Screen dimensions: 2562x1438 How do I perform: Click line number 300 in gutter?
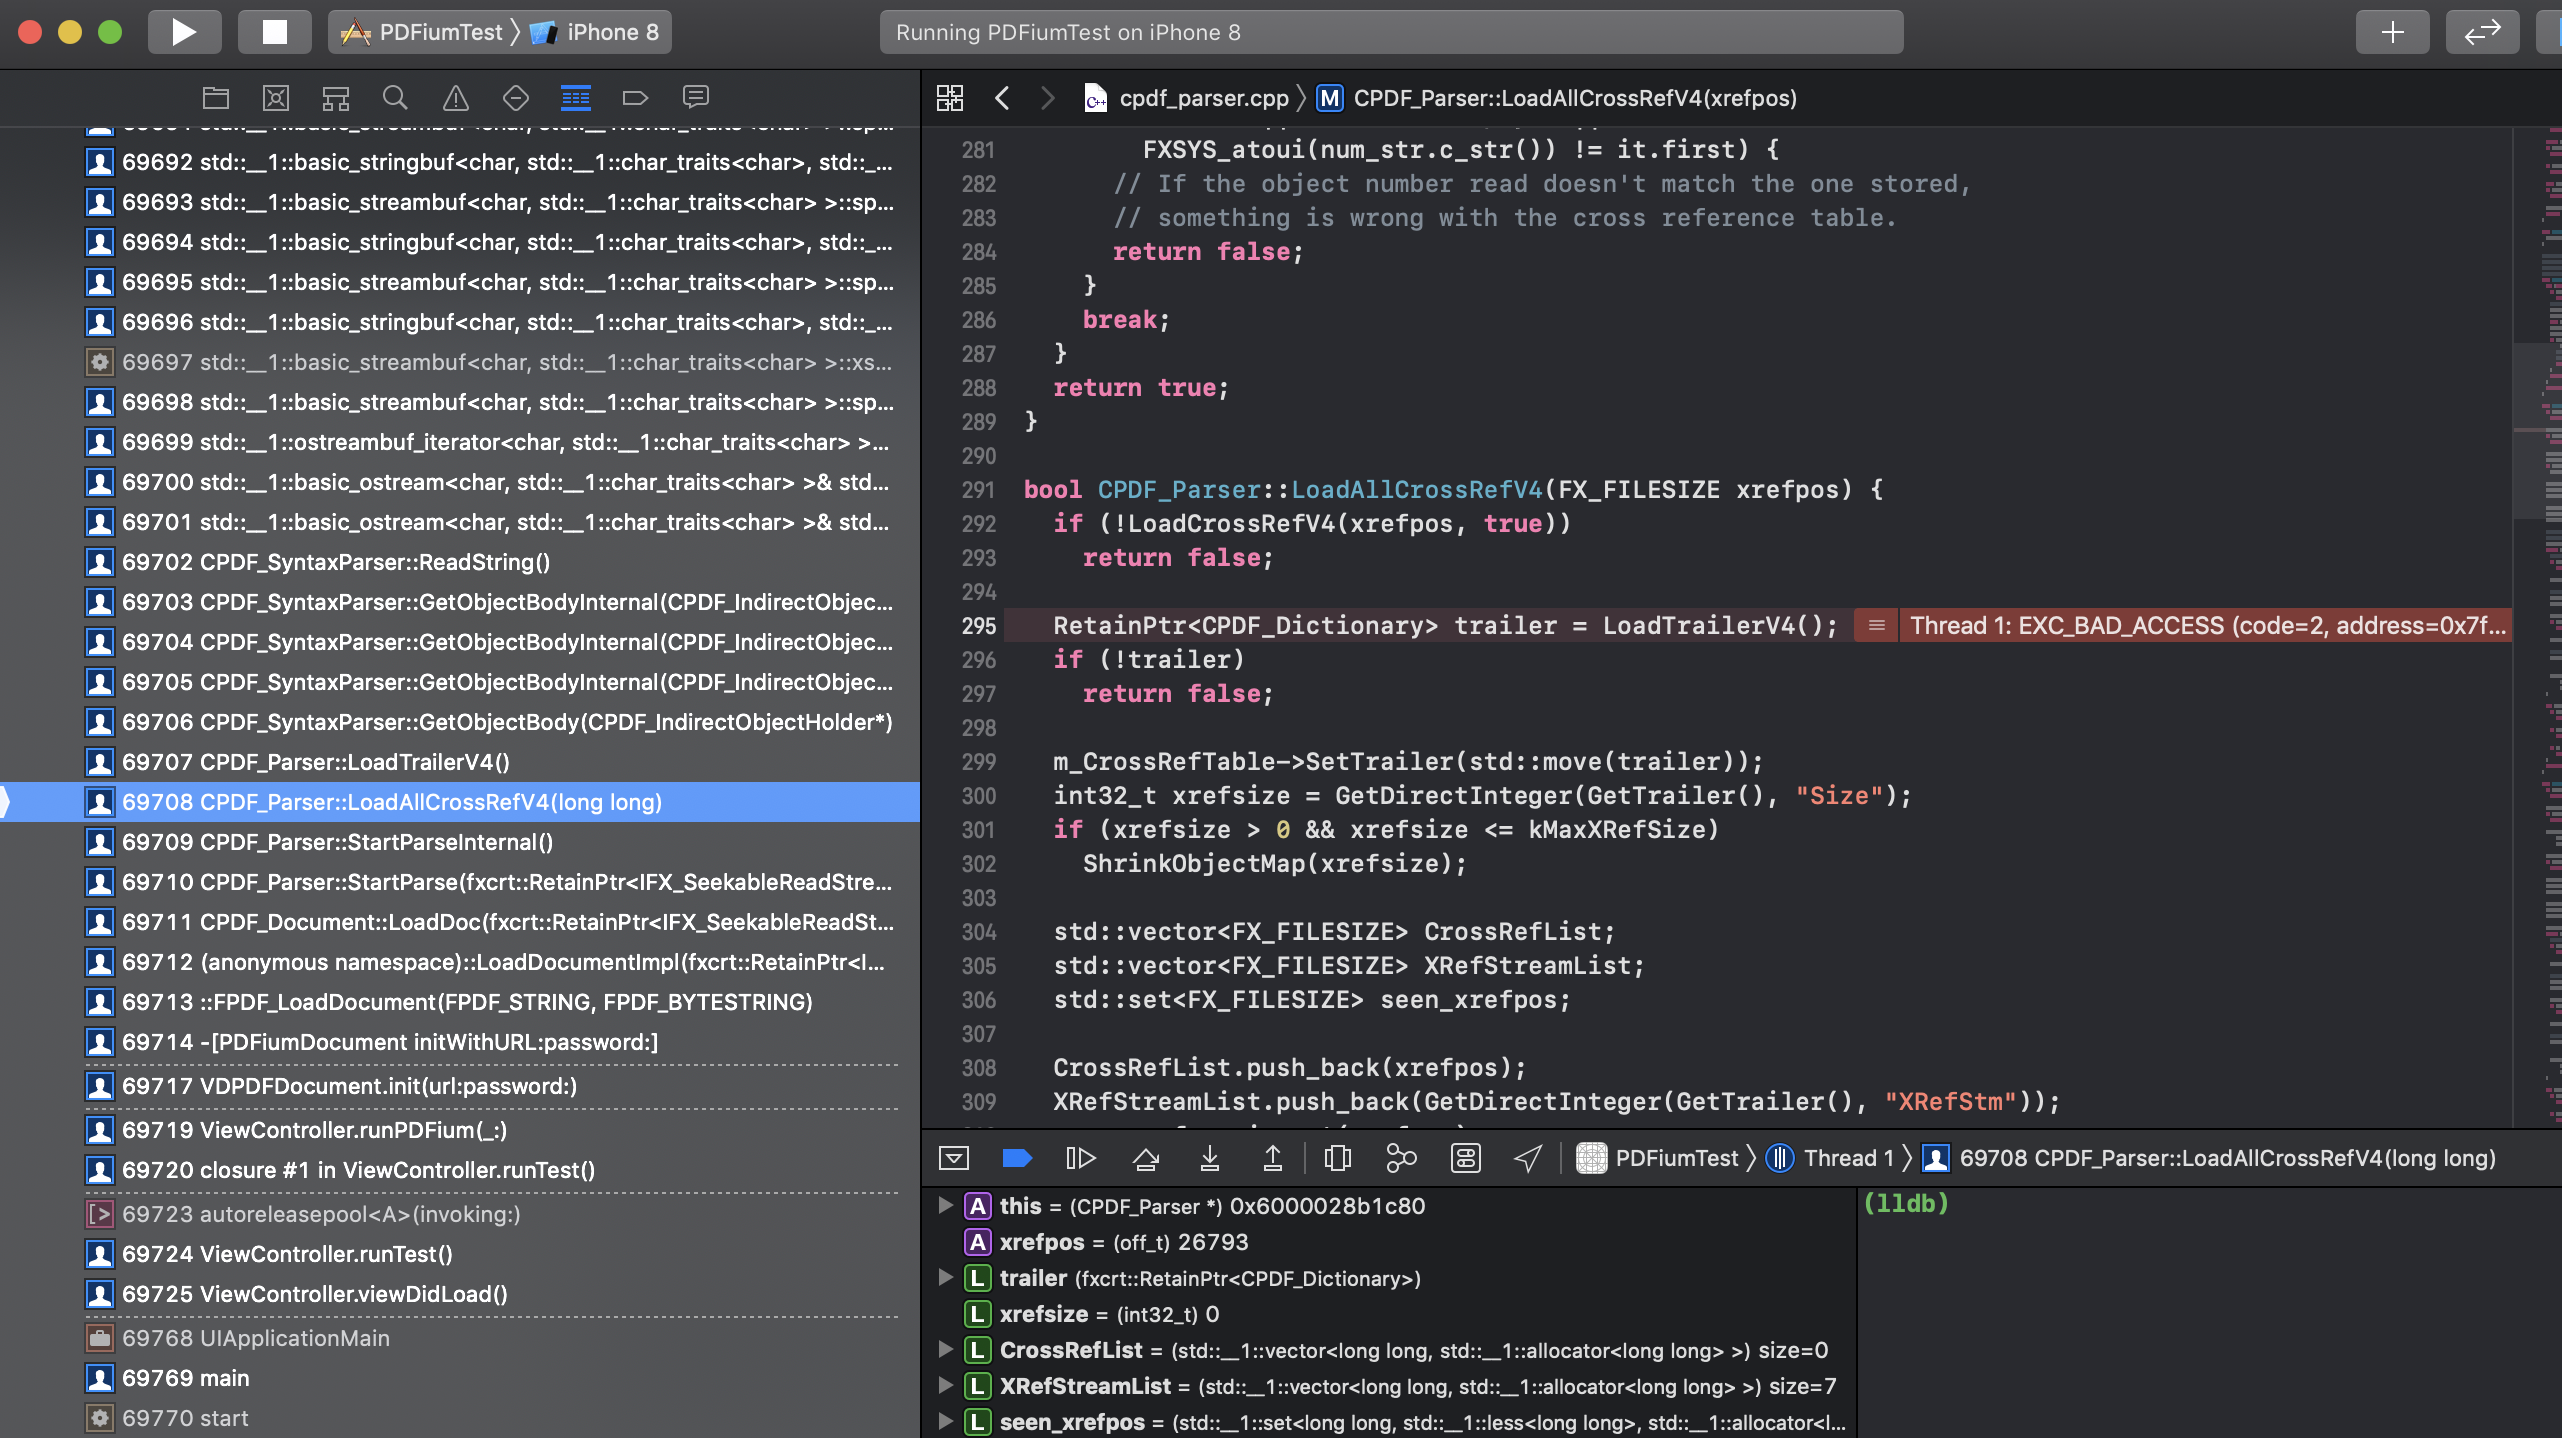click(x=979, y=796)
